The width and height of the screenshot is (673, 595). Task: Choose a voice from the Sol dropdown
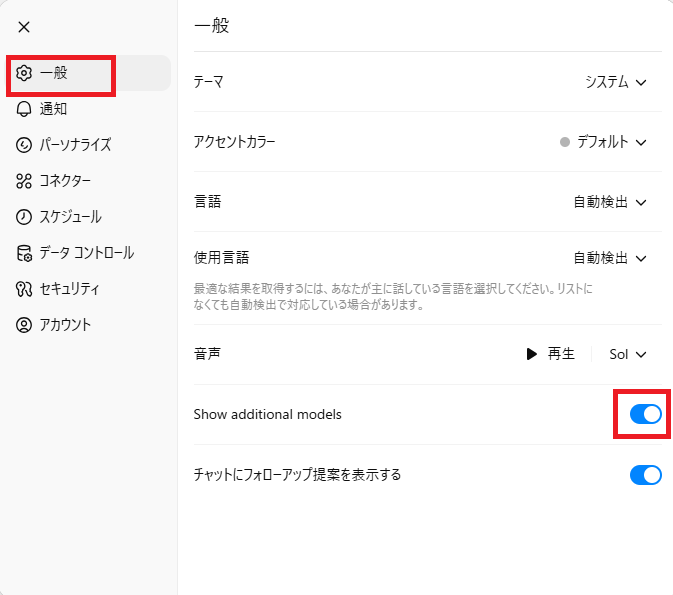(628, 354)
